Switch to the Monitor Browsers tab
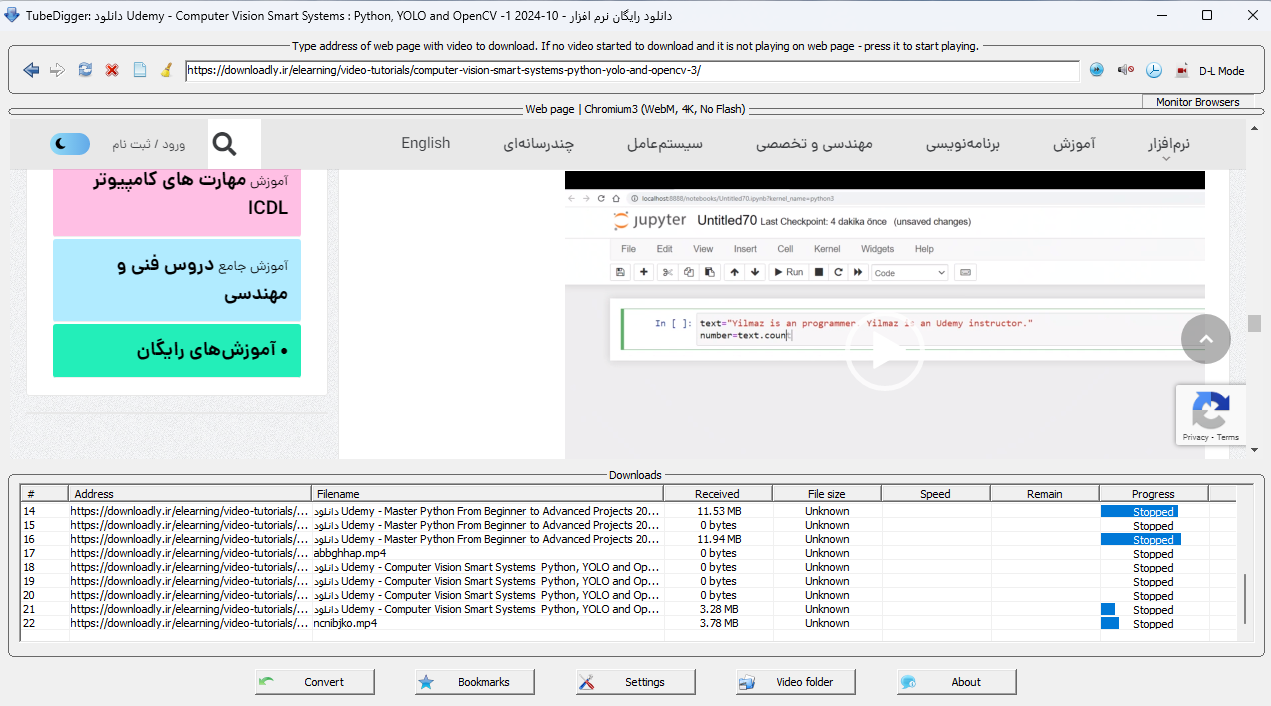This screenshot has height=706, width=1271. tap(1198, 102)
